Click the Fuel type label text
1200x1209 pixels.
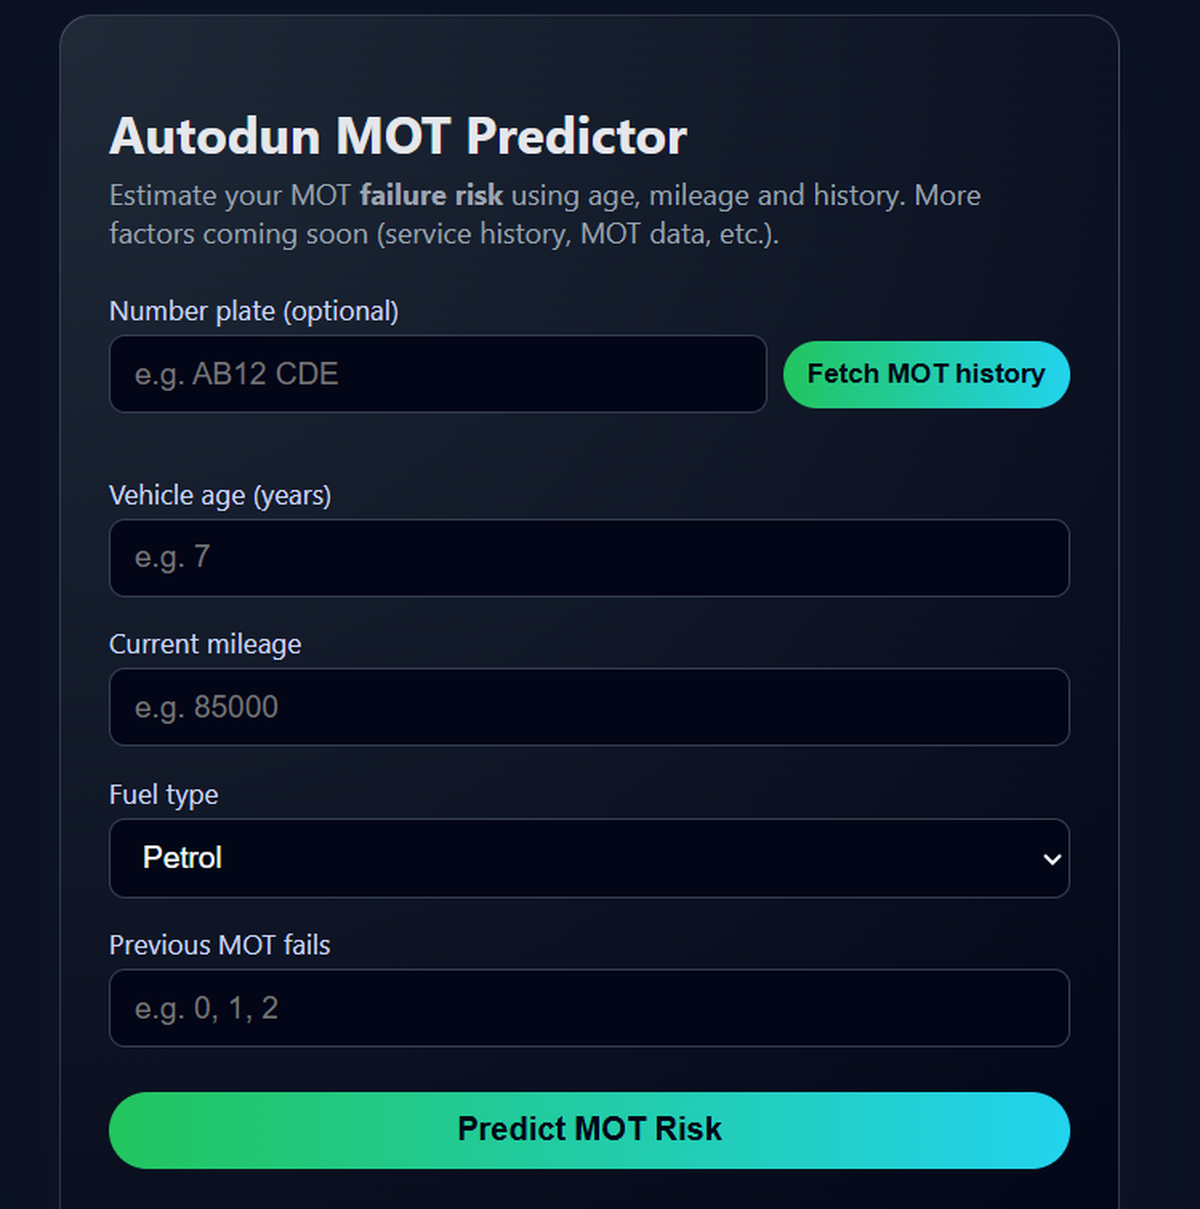pyautogui.click(x=163, y=794)
